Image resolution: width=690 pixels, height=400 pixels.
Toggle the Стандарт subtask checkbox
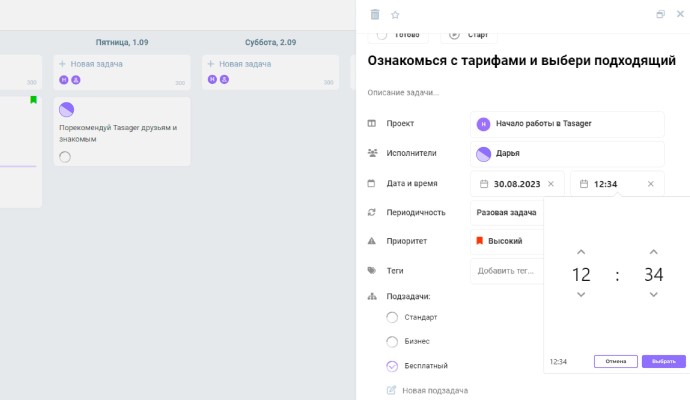[392, 317]
